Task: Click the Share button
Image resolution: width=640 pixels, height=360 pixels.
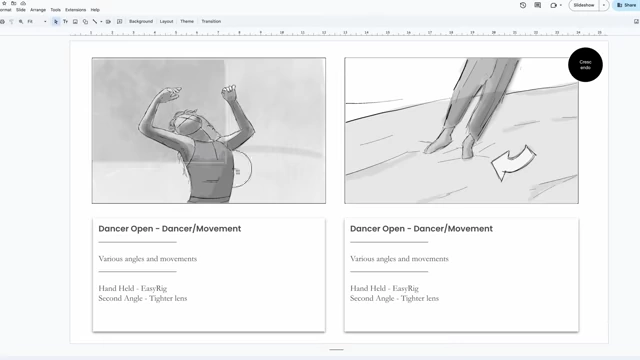Action: 626,5
